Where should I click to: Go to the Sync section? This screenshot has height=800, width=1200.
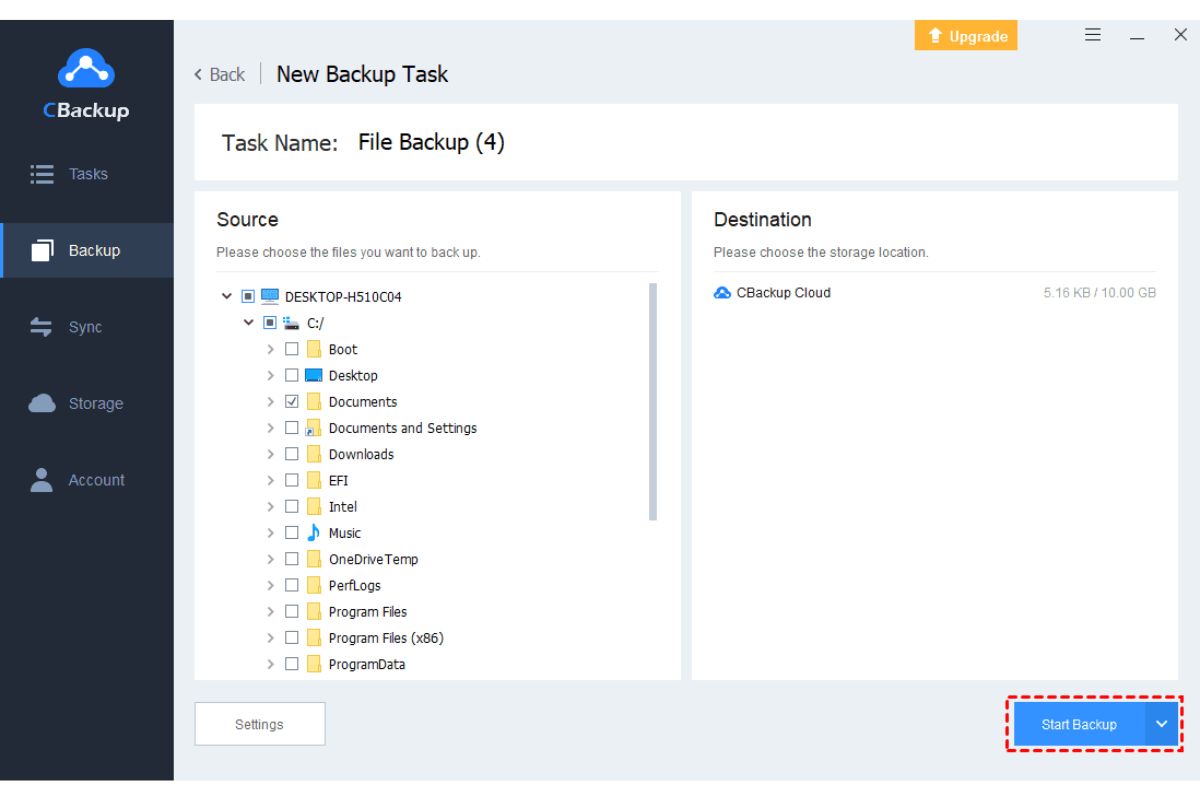(87, 327)
